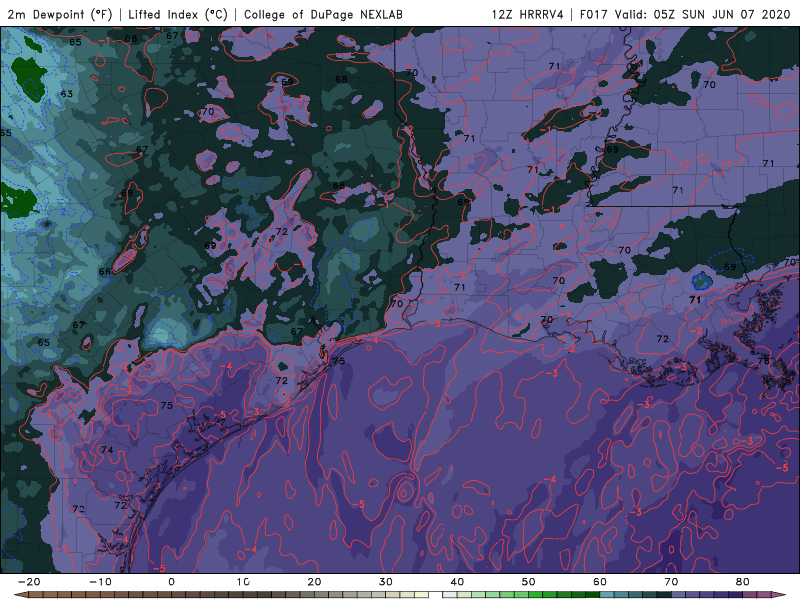
Task: Click the '-20' label on the color scale
Action: [x=29, y=582]
